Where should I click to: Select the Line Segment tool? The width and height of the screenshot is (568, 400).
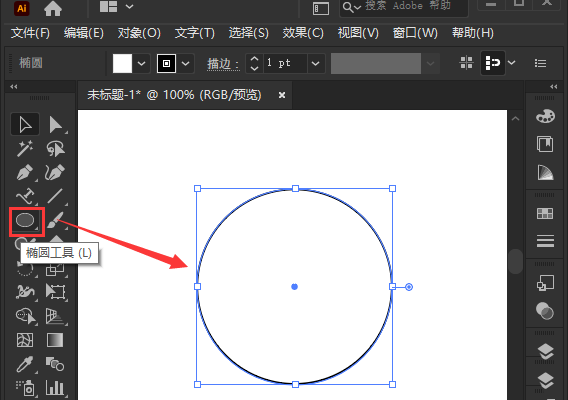click(x=55, y=196)
